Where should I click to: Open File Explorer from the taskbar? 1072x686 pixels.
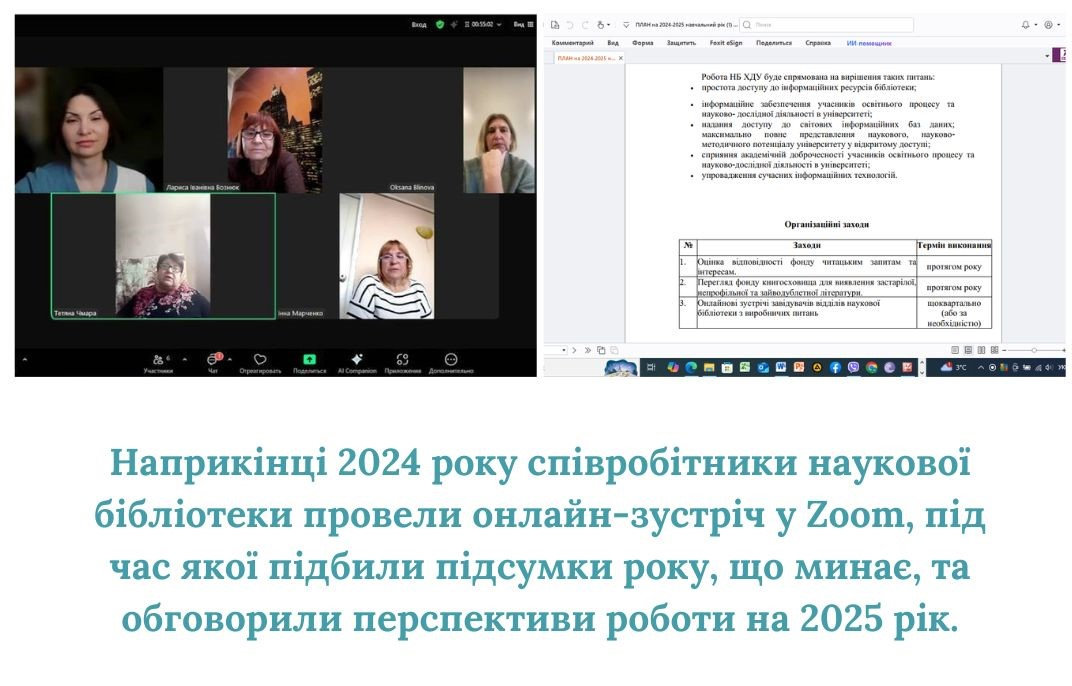pyautogui.click(x=709, y=367)
